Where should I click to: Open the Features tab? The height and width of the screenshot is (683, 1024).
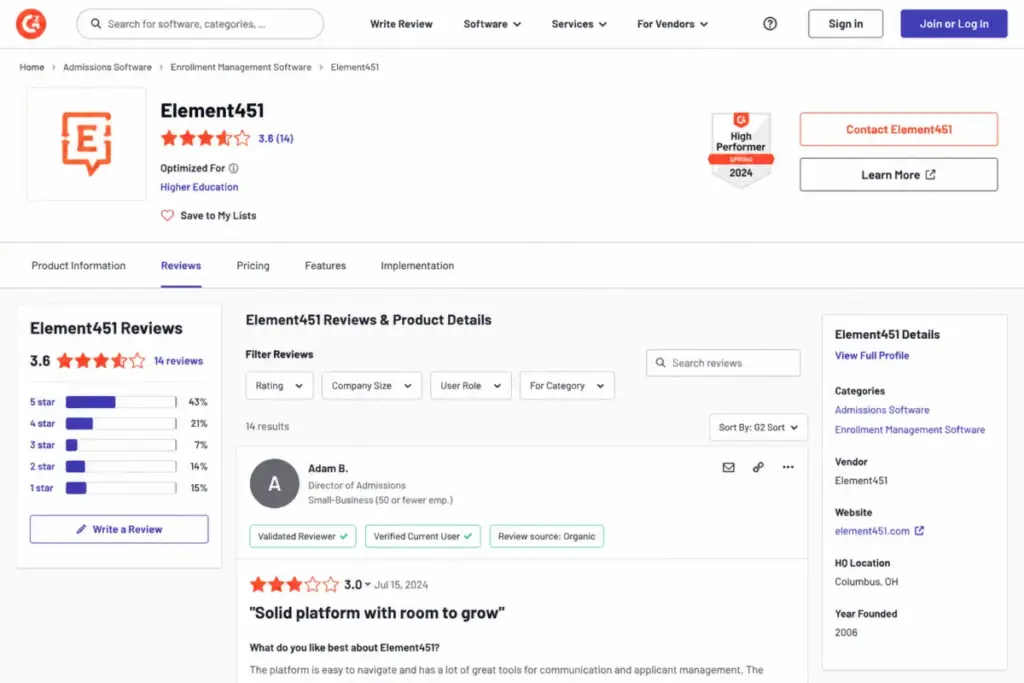(x=325, y=266)
